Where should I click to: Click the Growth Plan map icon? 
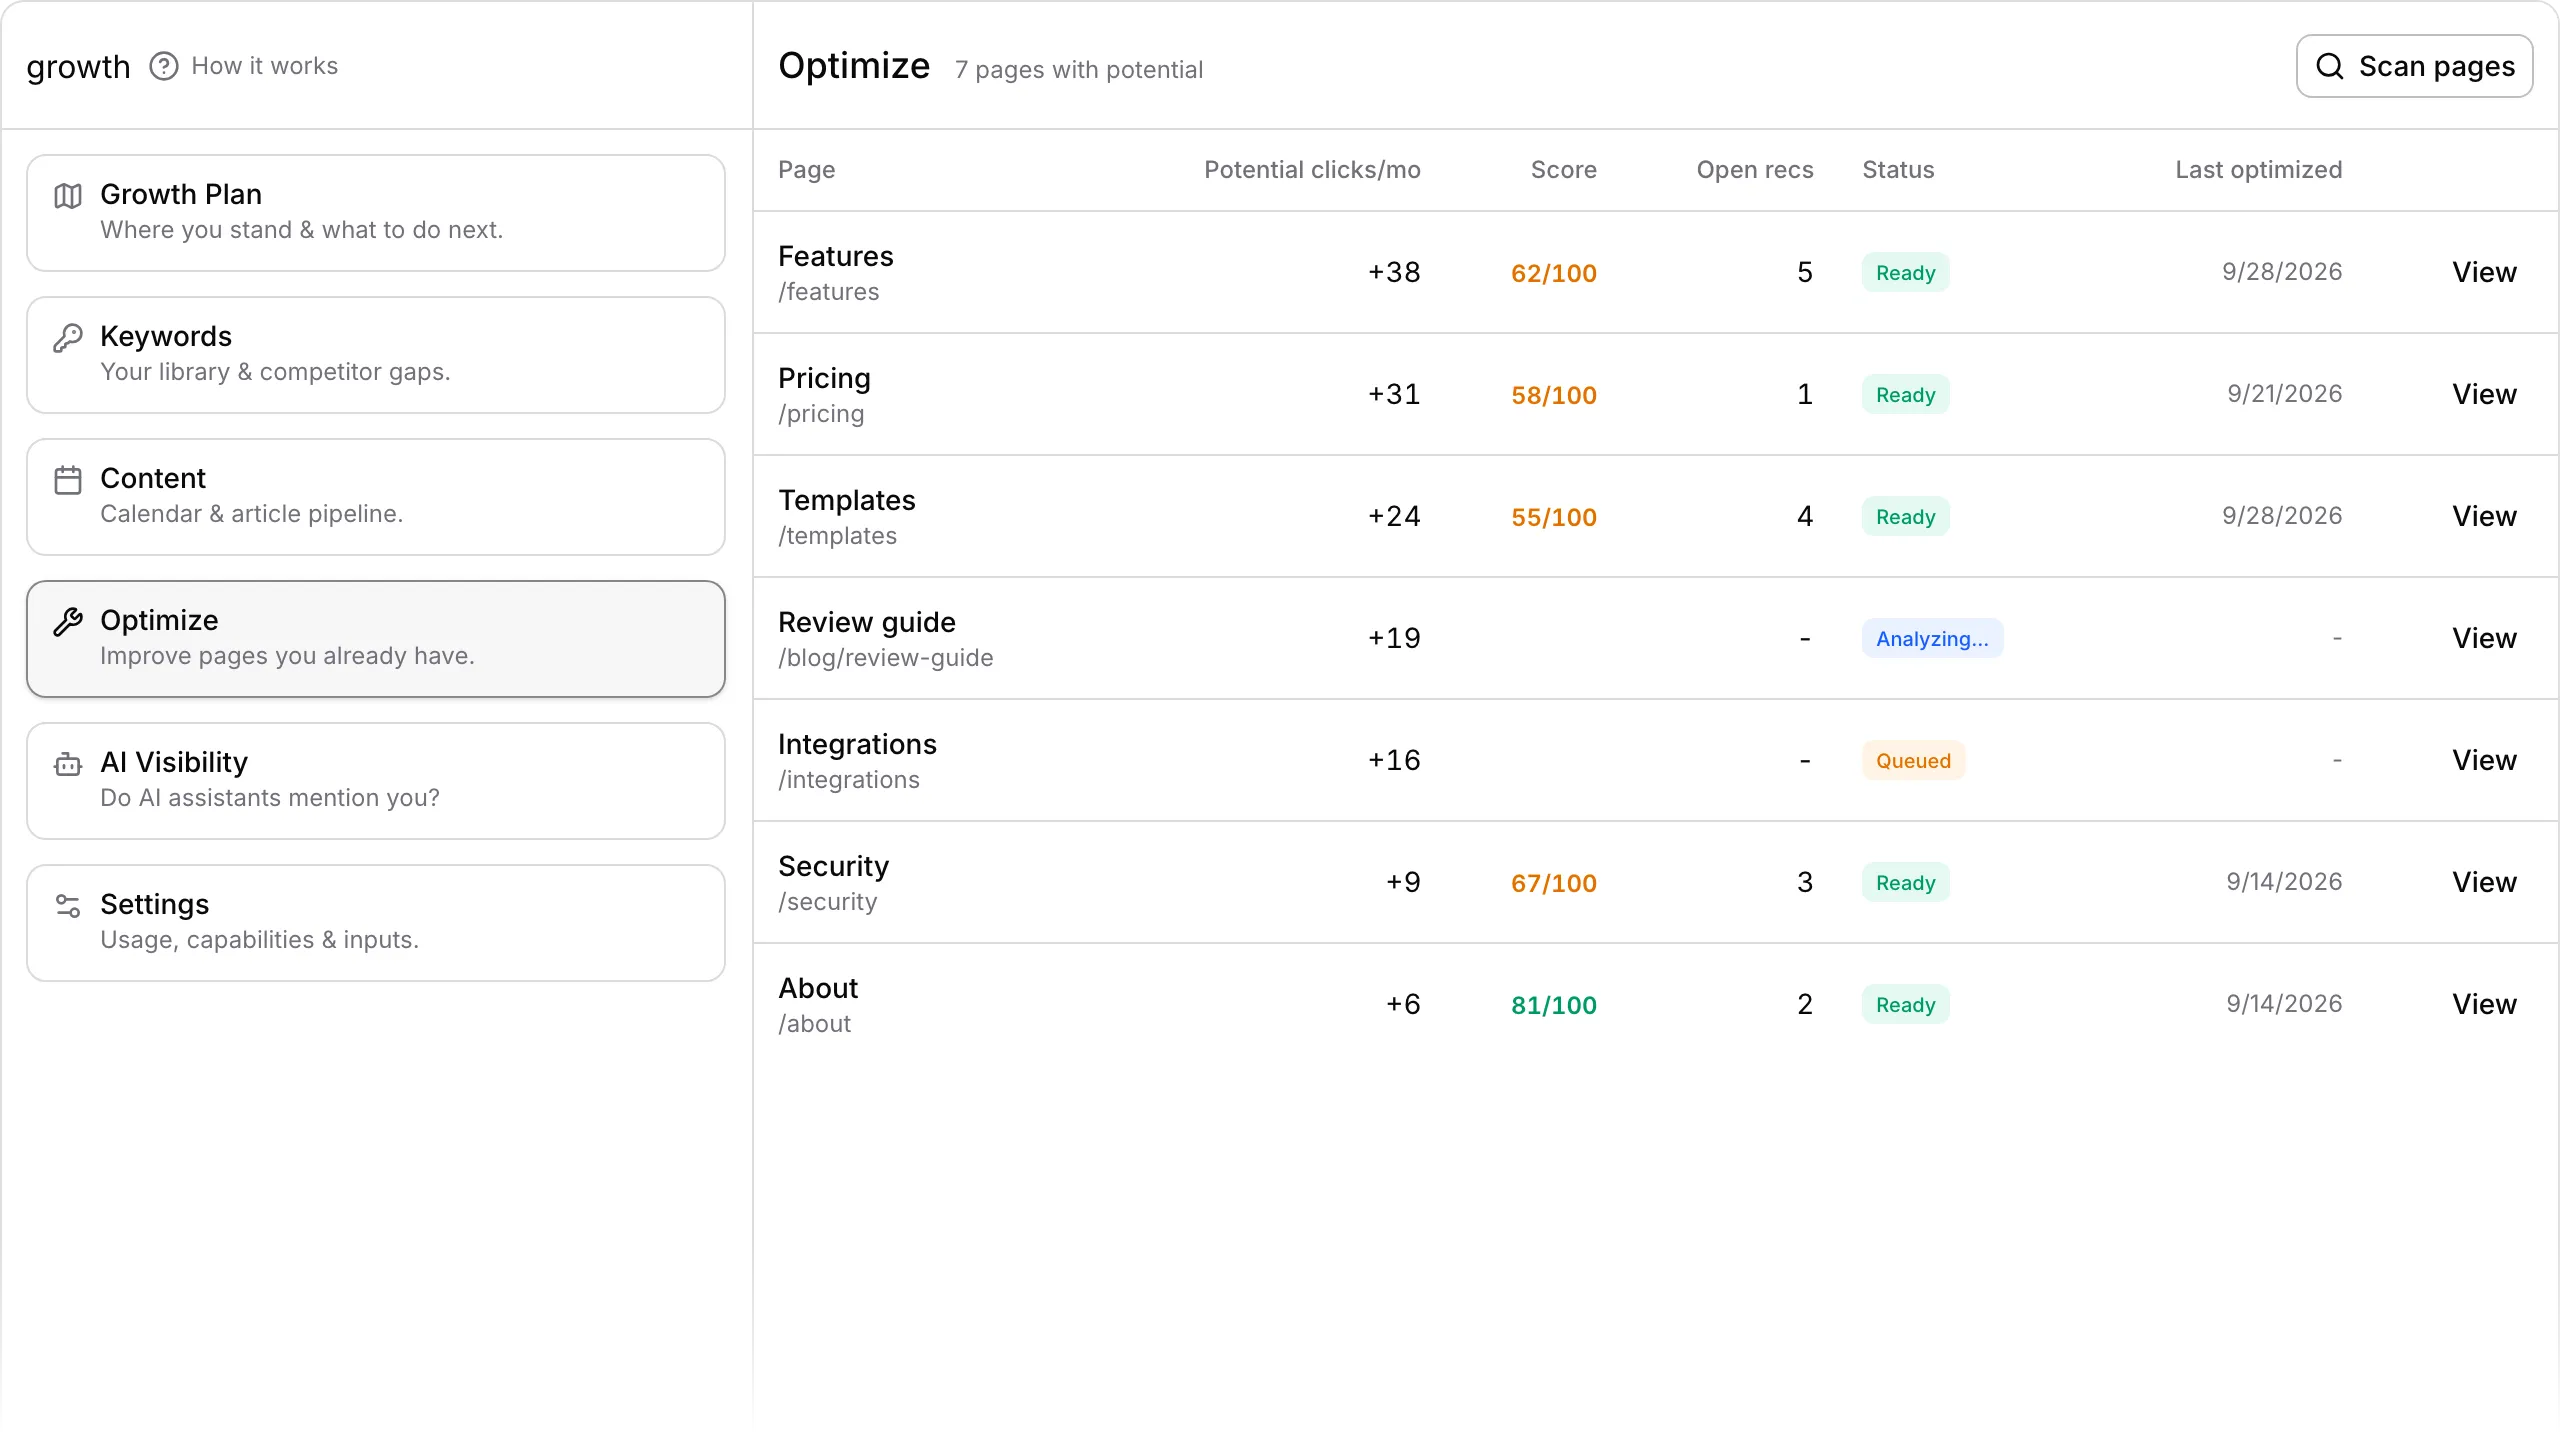(68, 196)
